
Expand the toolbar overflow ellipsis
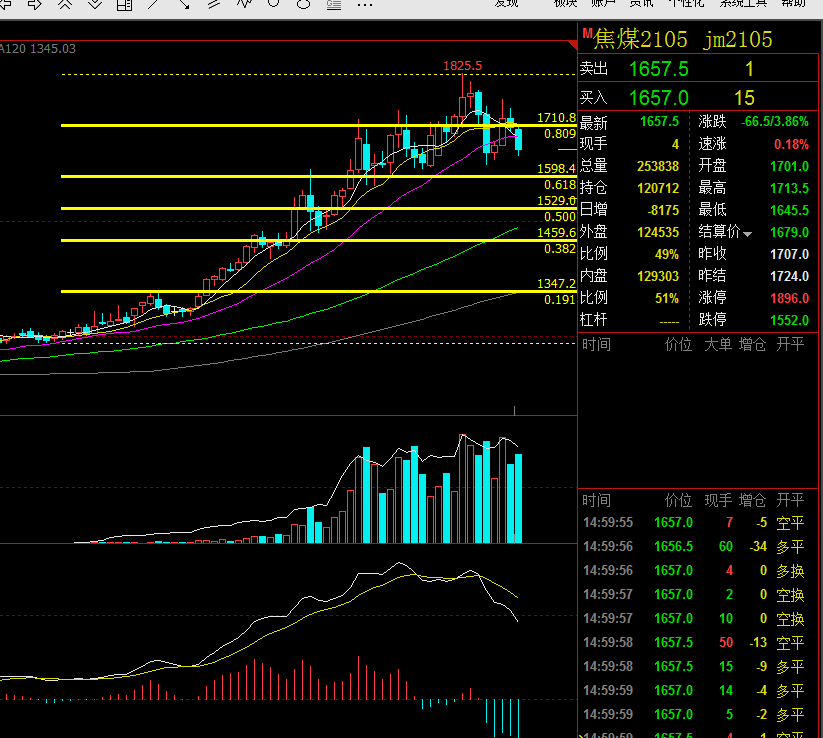click(x=365, y=5)
